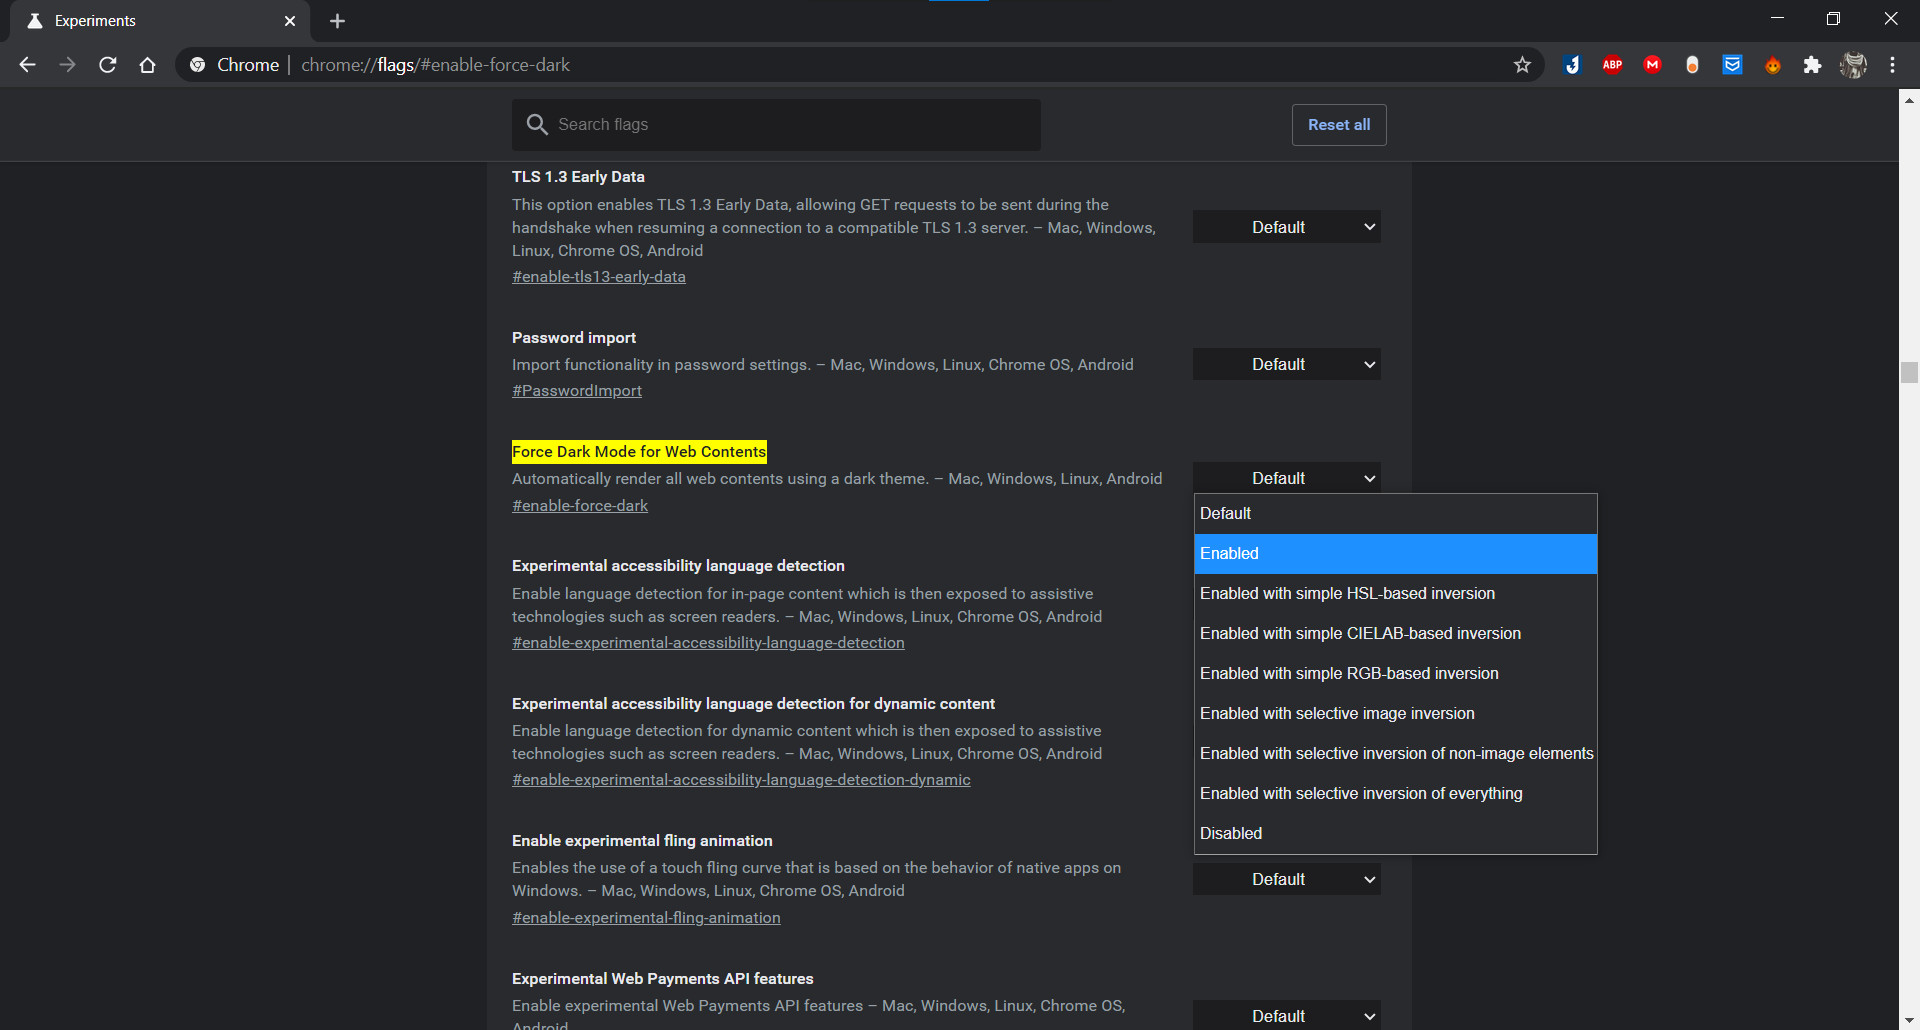Click the search magnifier in Search flags field
Viewport: 1920px width, 1030px height.
click(538, 124)
